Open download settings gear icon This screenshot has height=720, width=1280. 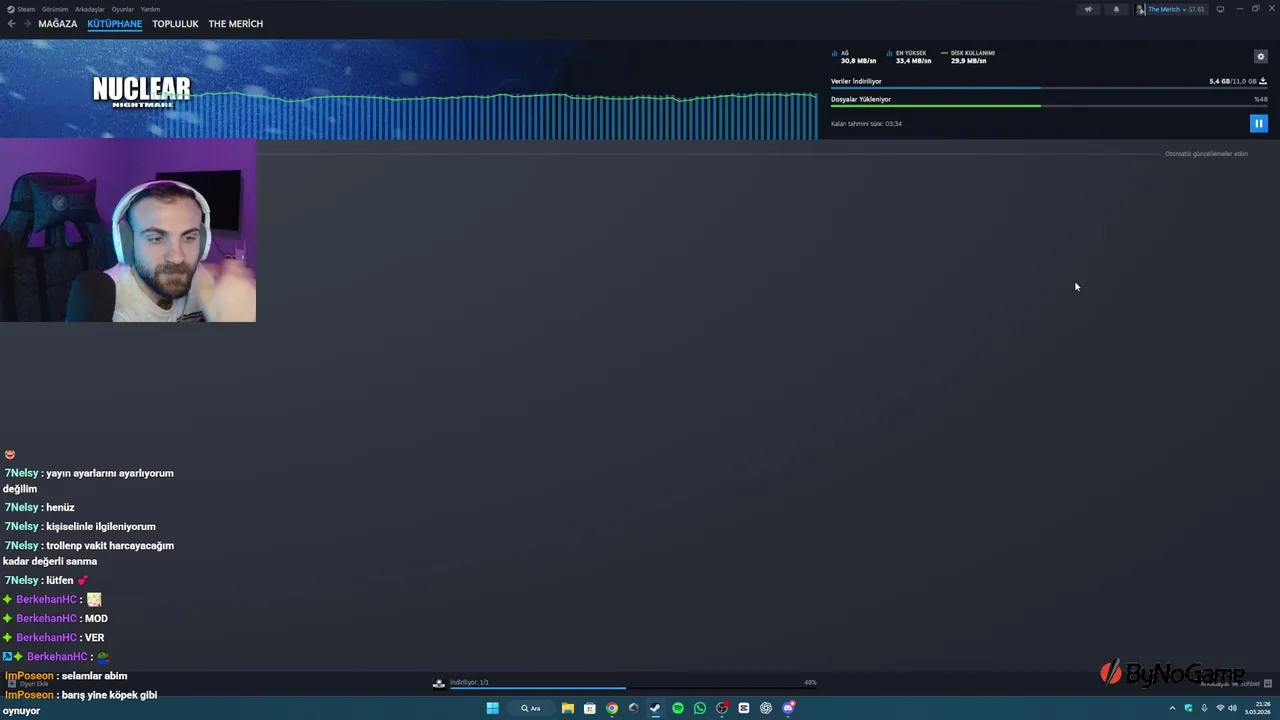(1260, 57)
